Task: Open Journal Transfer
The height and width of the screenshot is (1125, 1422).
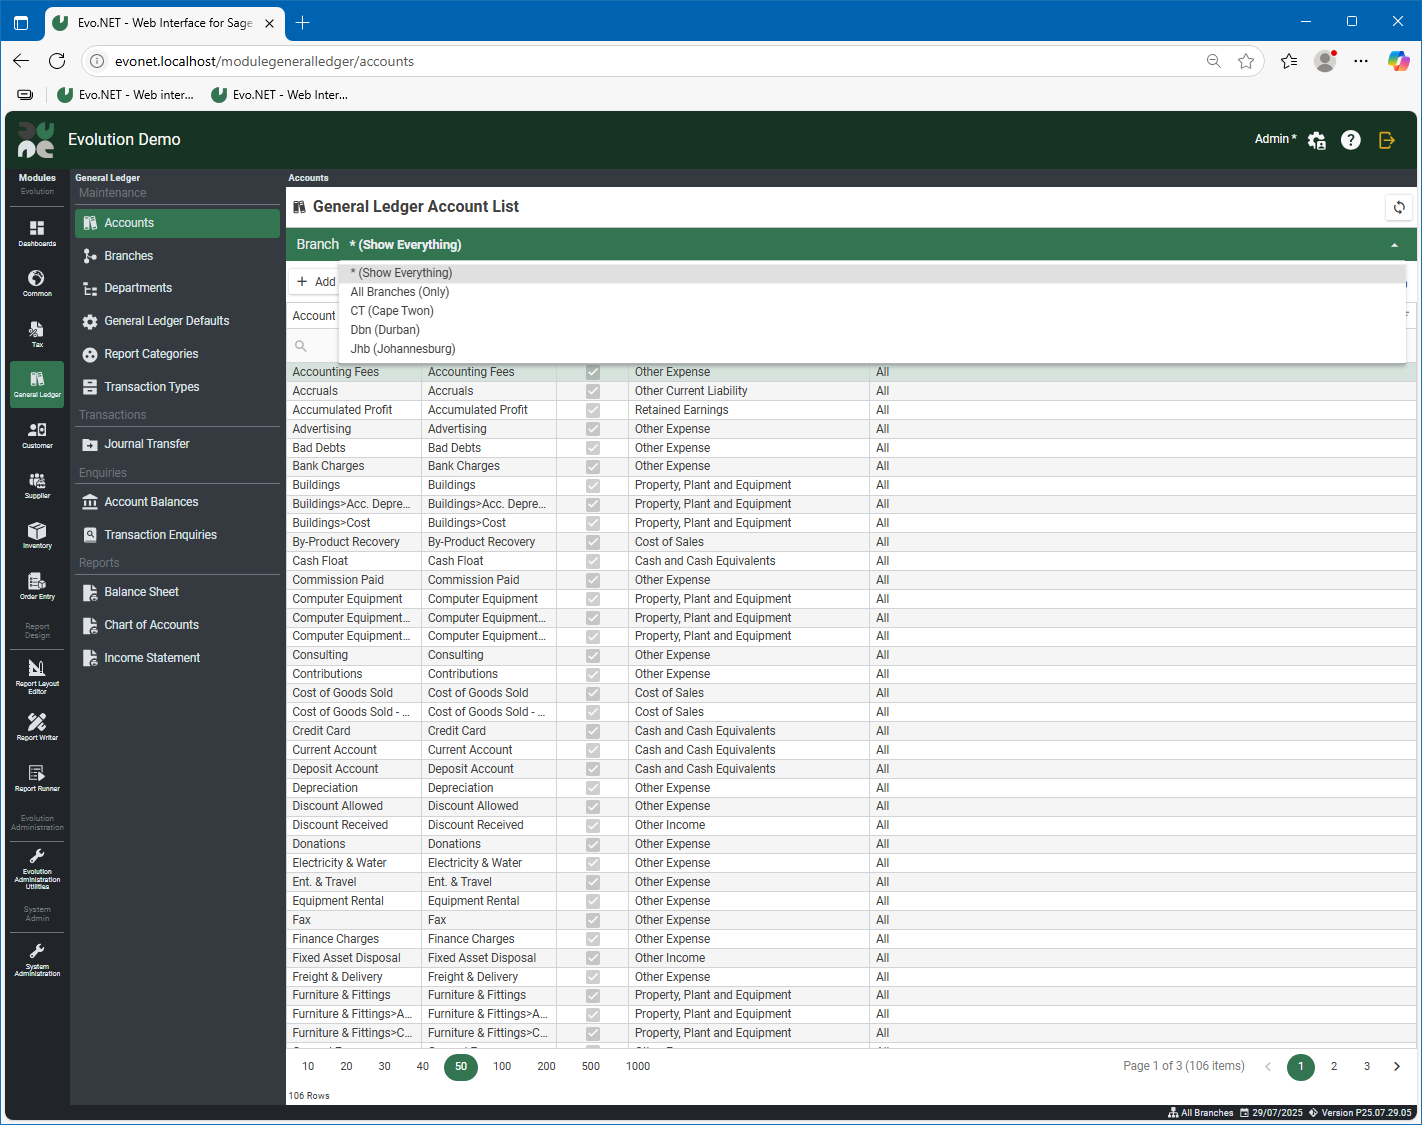Action: [177, 444]
